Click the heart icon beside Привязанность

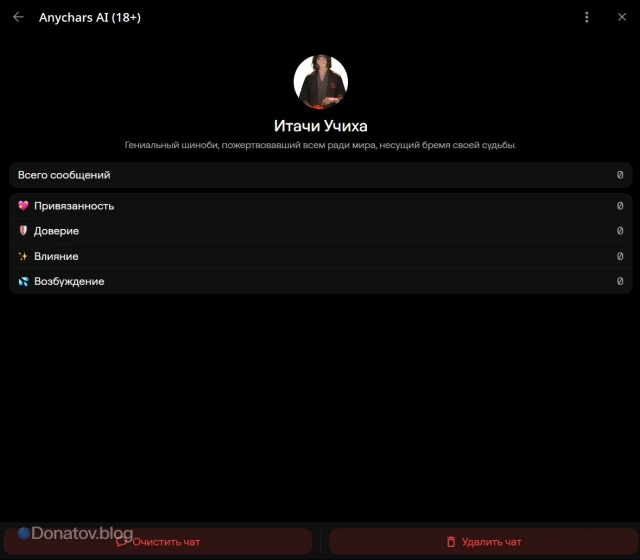click(23, 206)
